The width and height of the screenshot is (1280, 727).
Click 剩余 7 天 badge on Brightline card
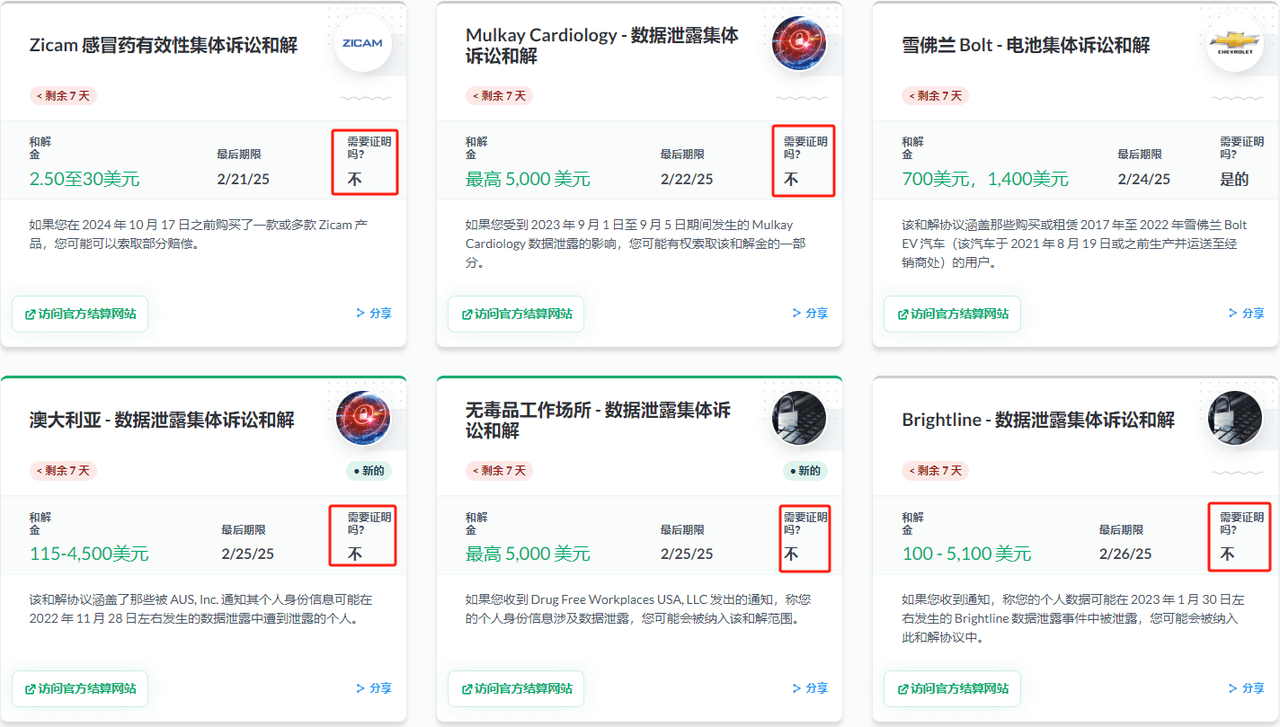tap(936, 471)
